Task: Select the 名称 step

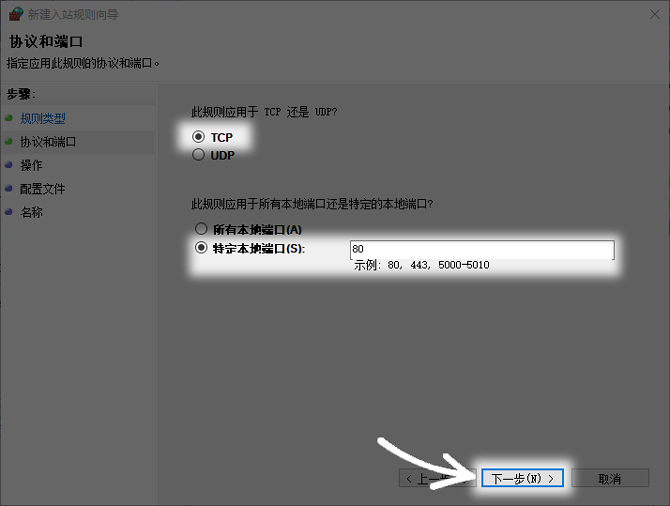Action: point(31,212)
